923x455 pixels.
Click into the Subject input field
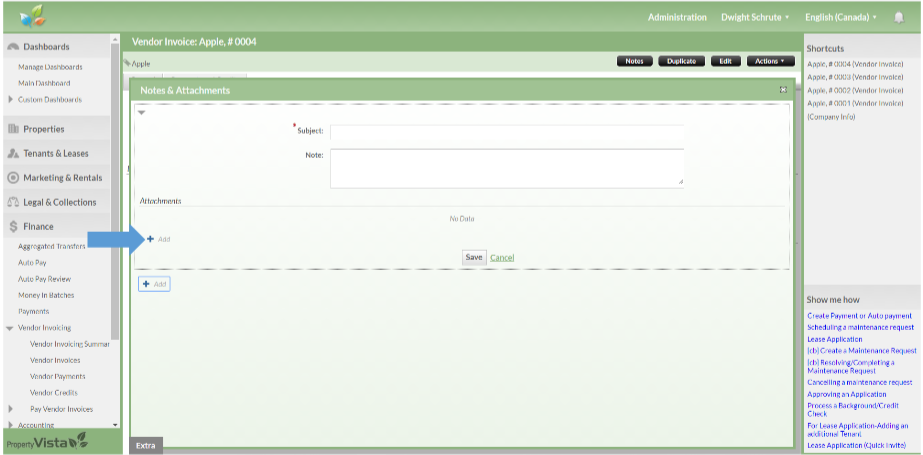tap(507, 132)
